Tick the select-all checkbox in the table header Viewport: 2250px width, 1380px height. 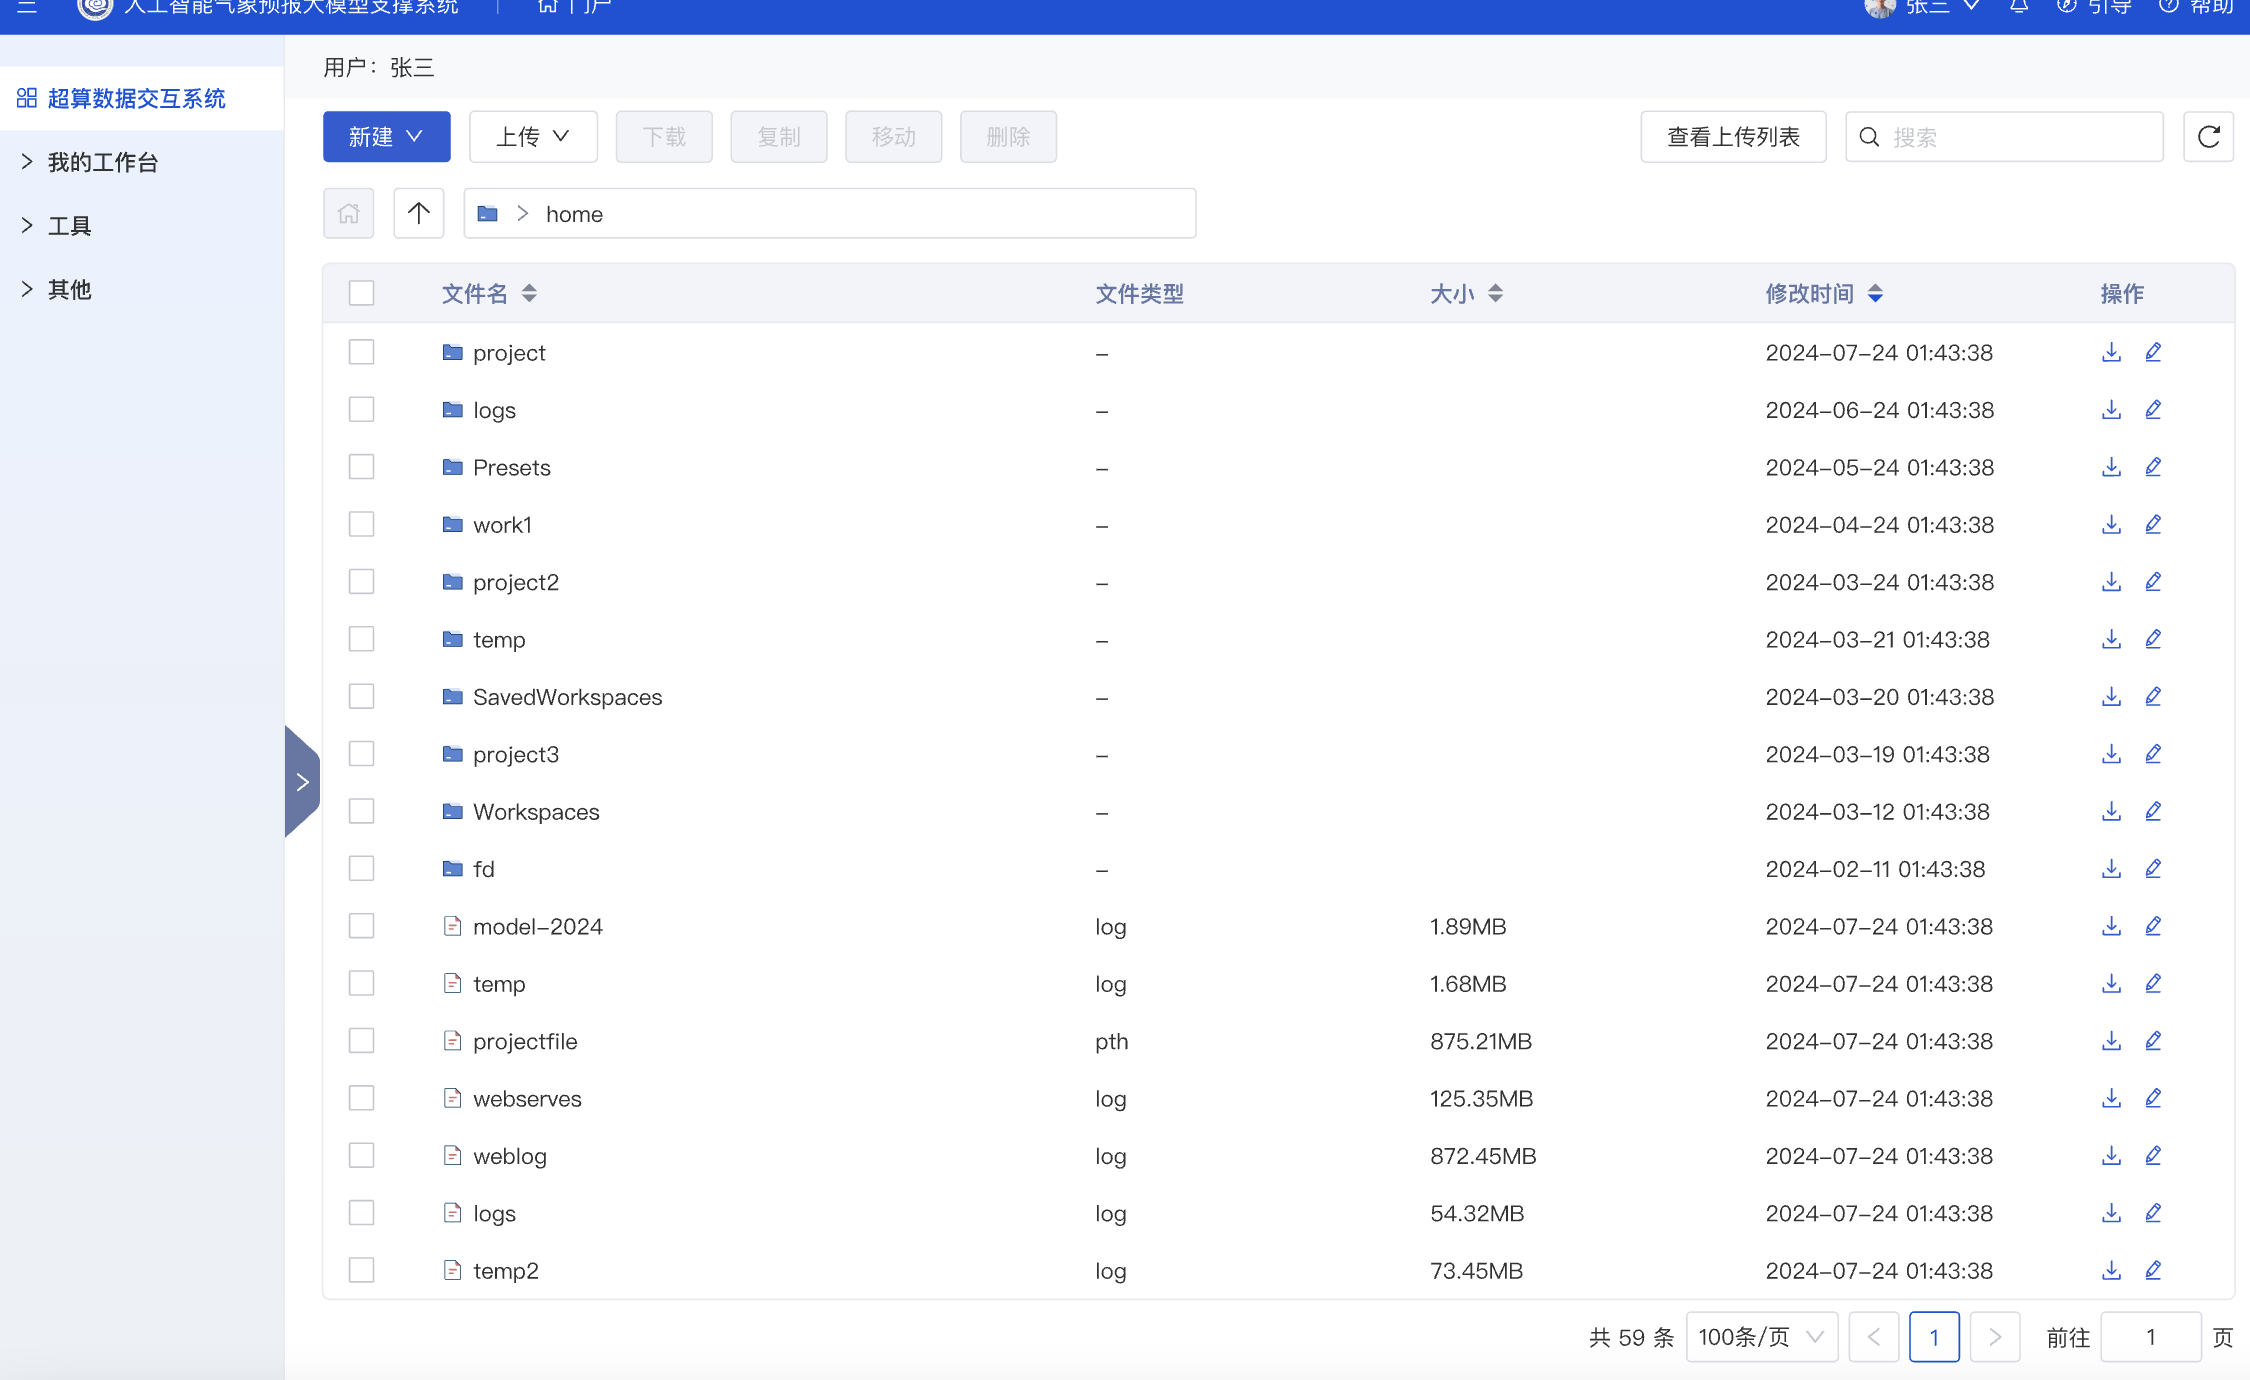[361, 293]
